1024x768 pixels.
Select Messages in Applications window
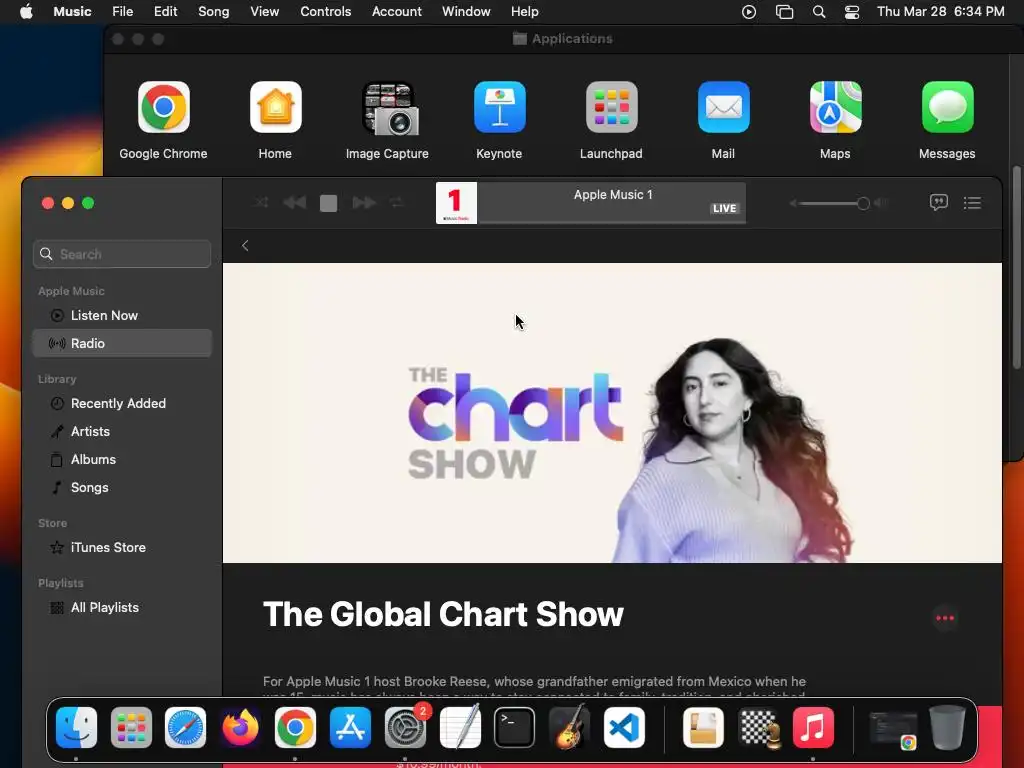[x=948, y=107]
